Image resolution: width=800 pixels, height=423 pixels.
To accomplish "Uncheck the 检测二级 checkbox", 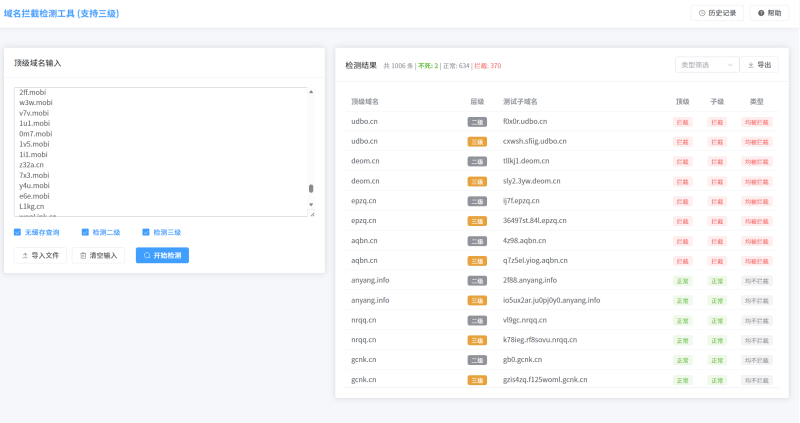I will [x=85, y=232].
